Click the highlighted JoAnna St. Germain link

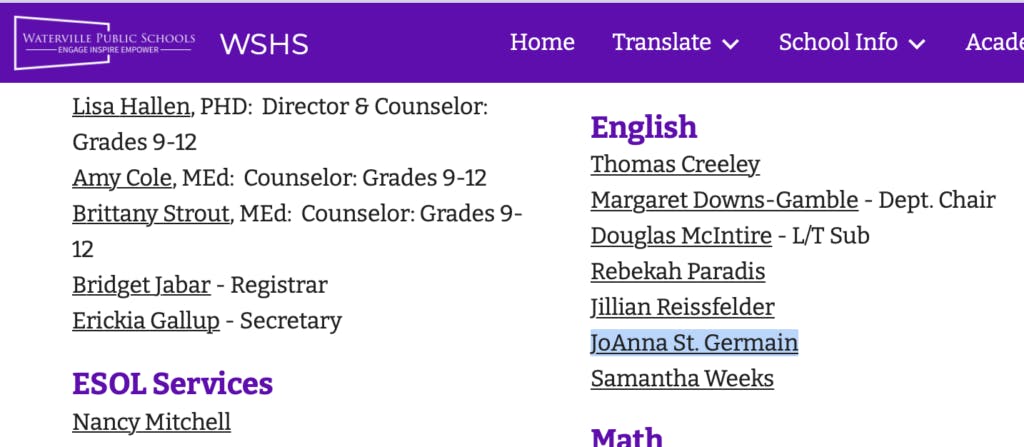click(694, 343)
